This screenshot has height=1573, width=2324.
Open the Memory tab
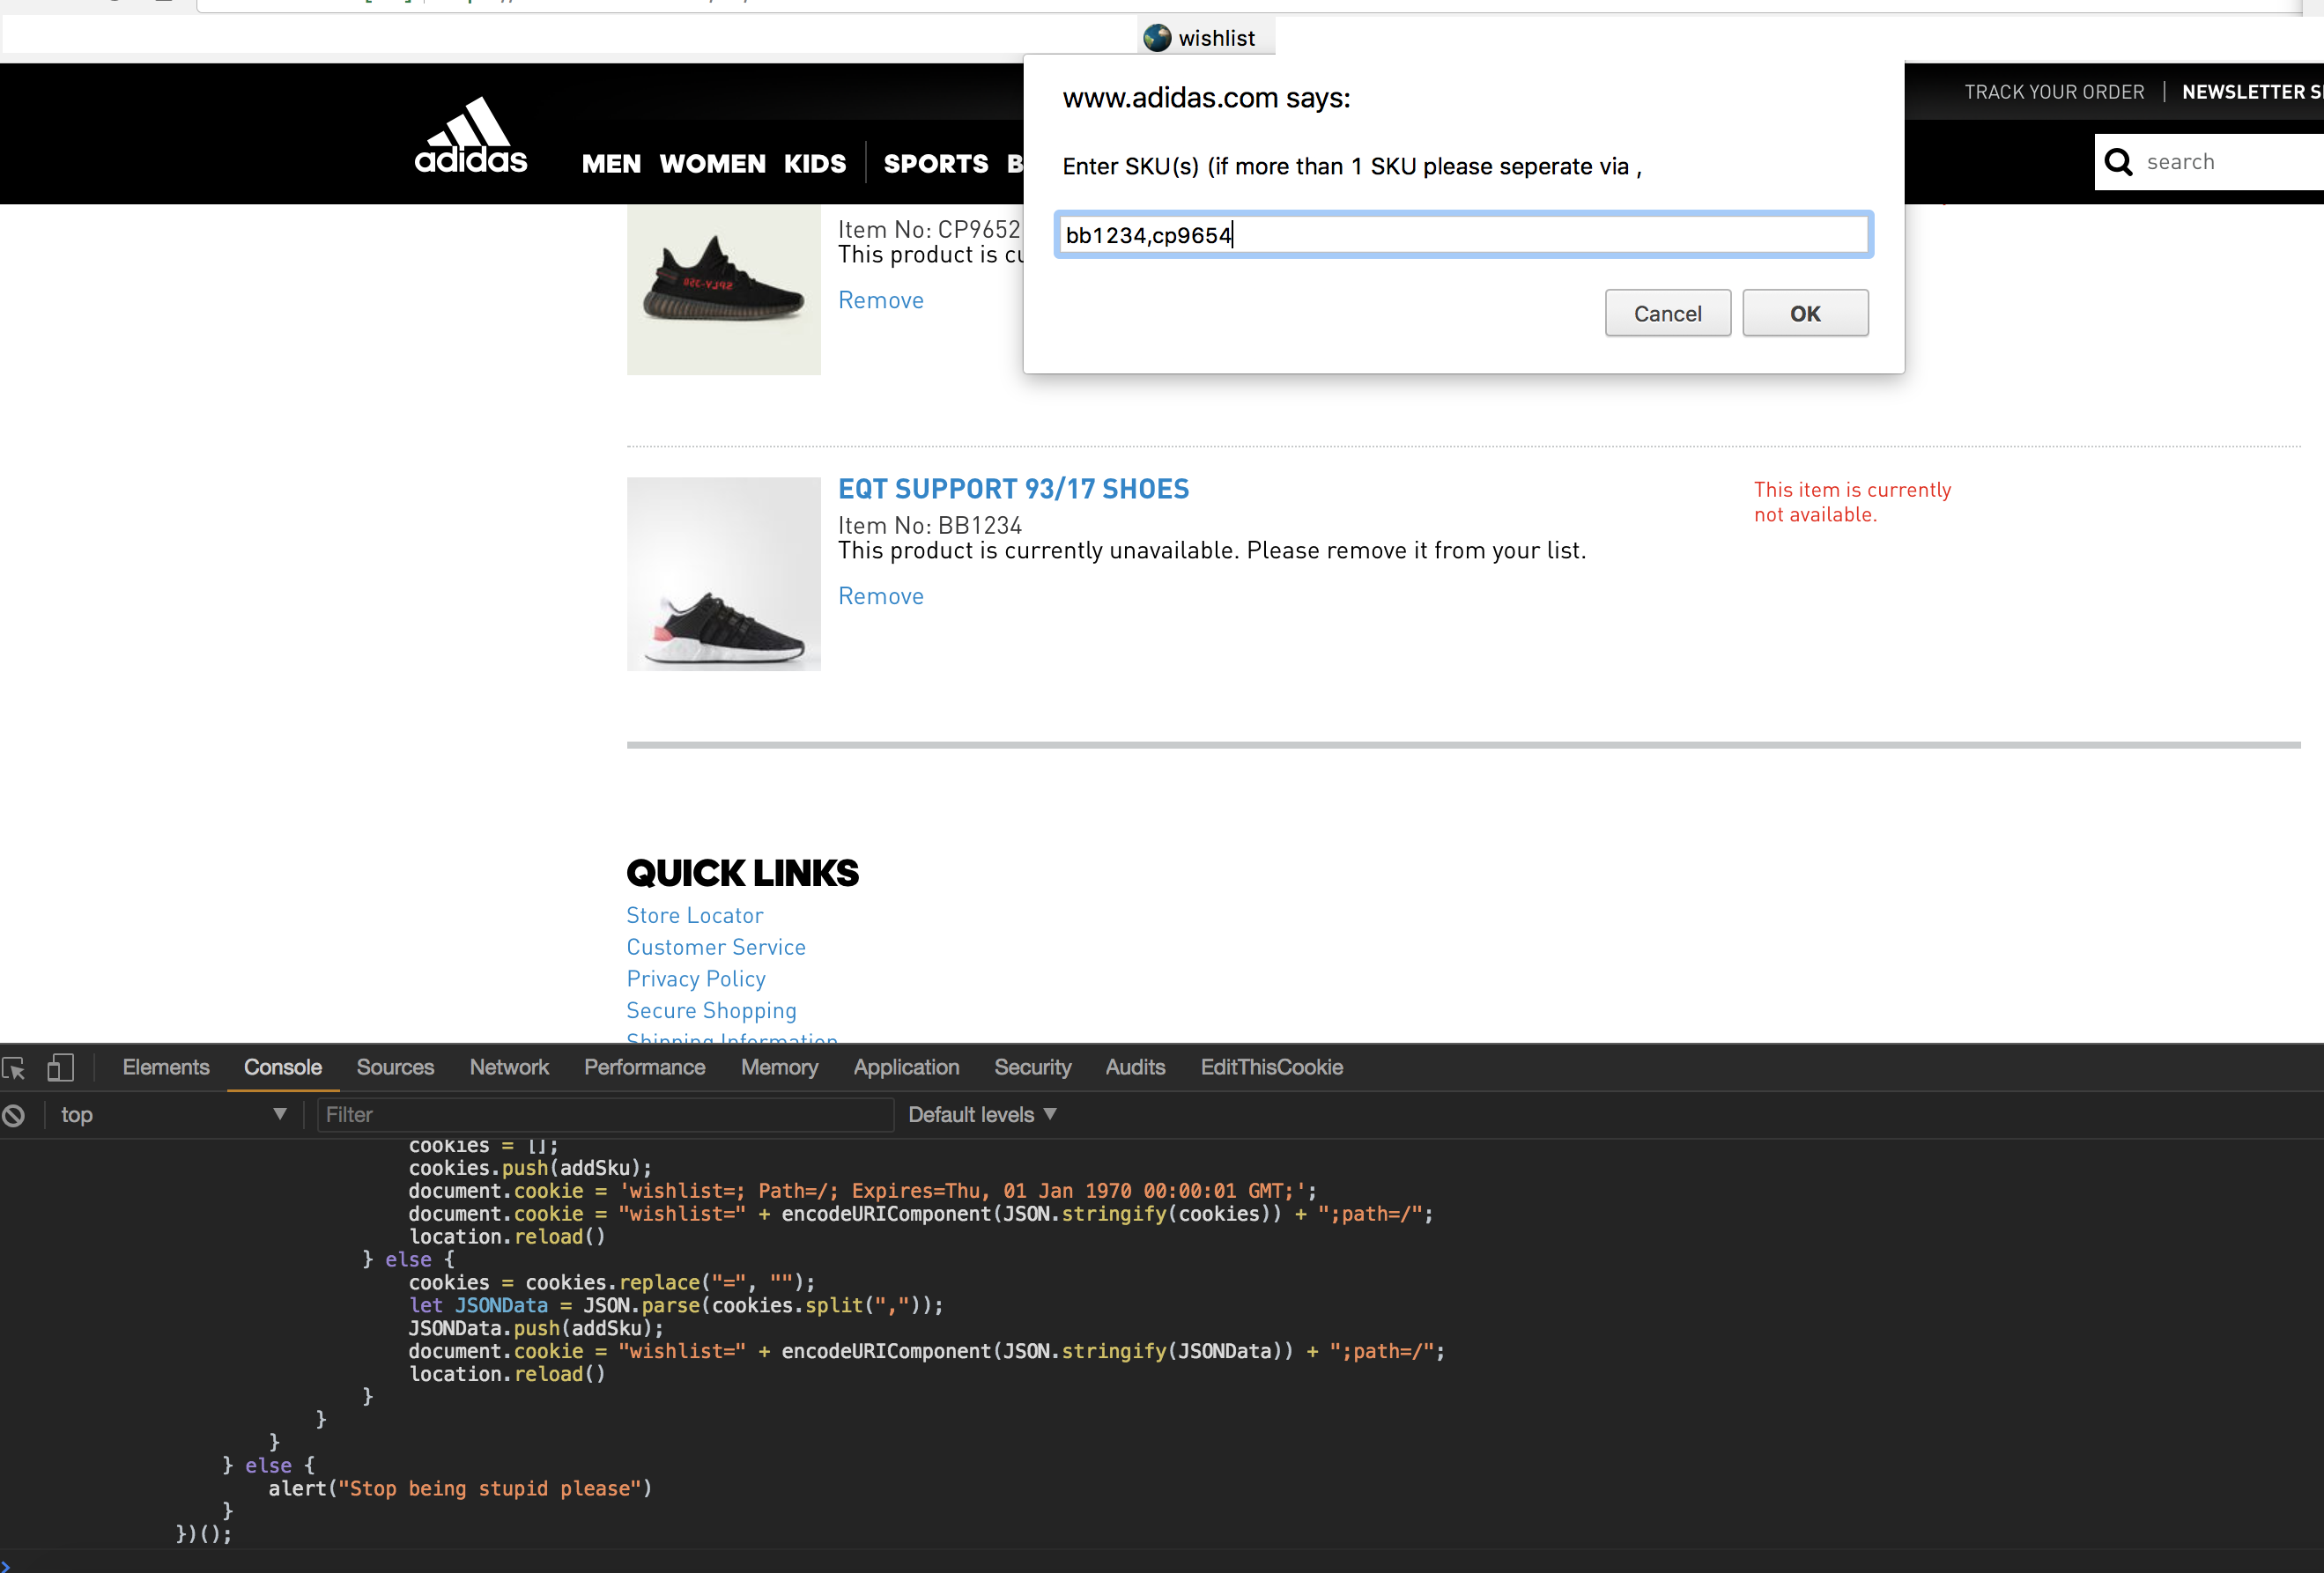[x=779, y=1067]
